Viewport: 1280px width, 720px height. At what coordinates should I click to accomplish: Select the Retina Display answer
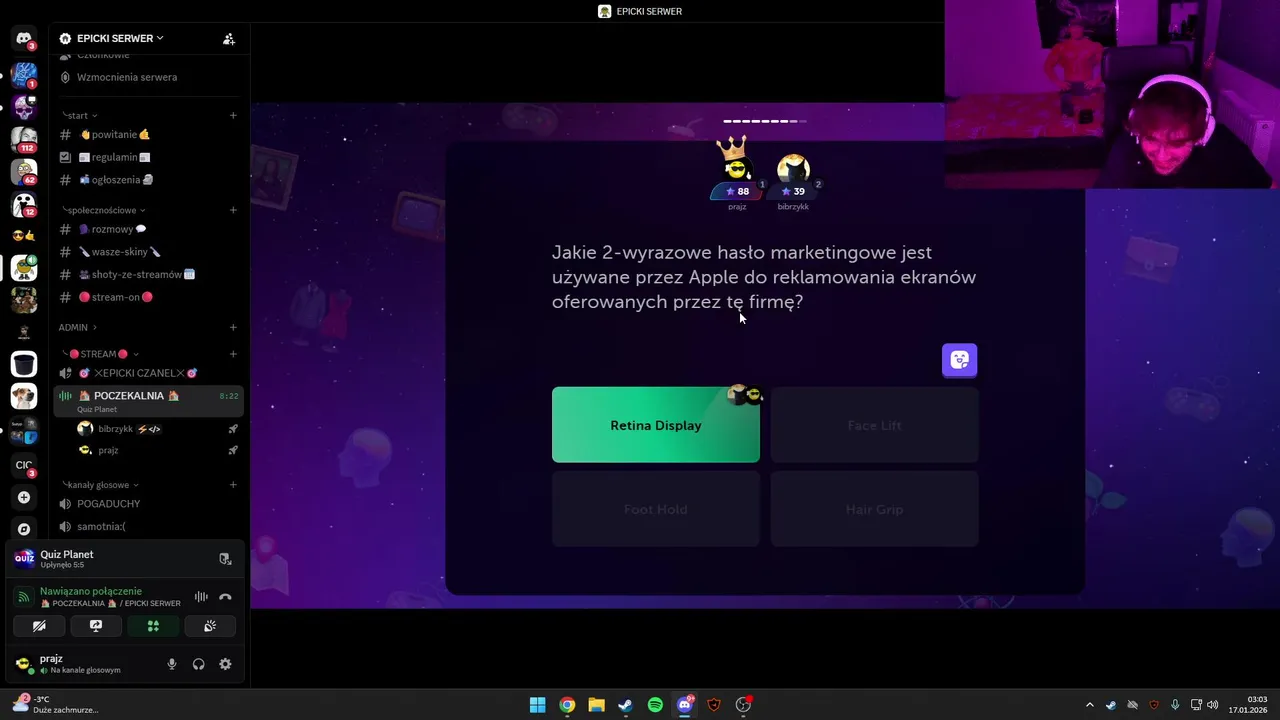point(656,425)
